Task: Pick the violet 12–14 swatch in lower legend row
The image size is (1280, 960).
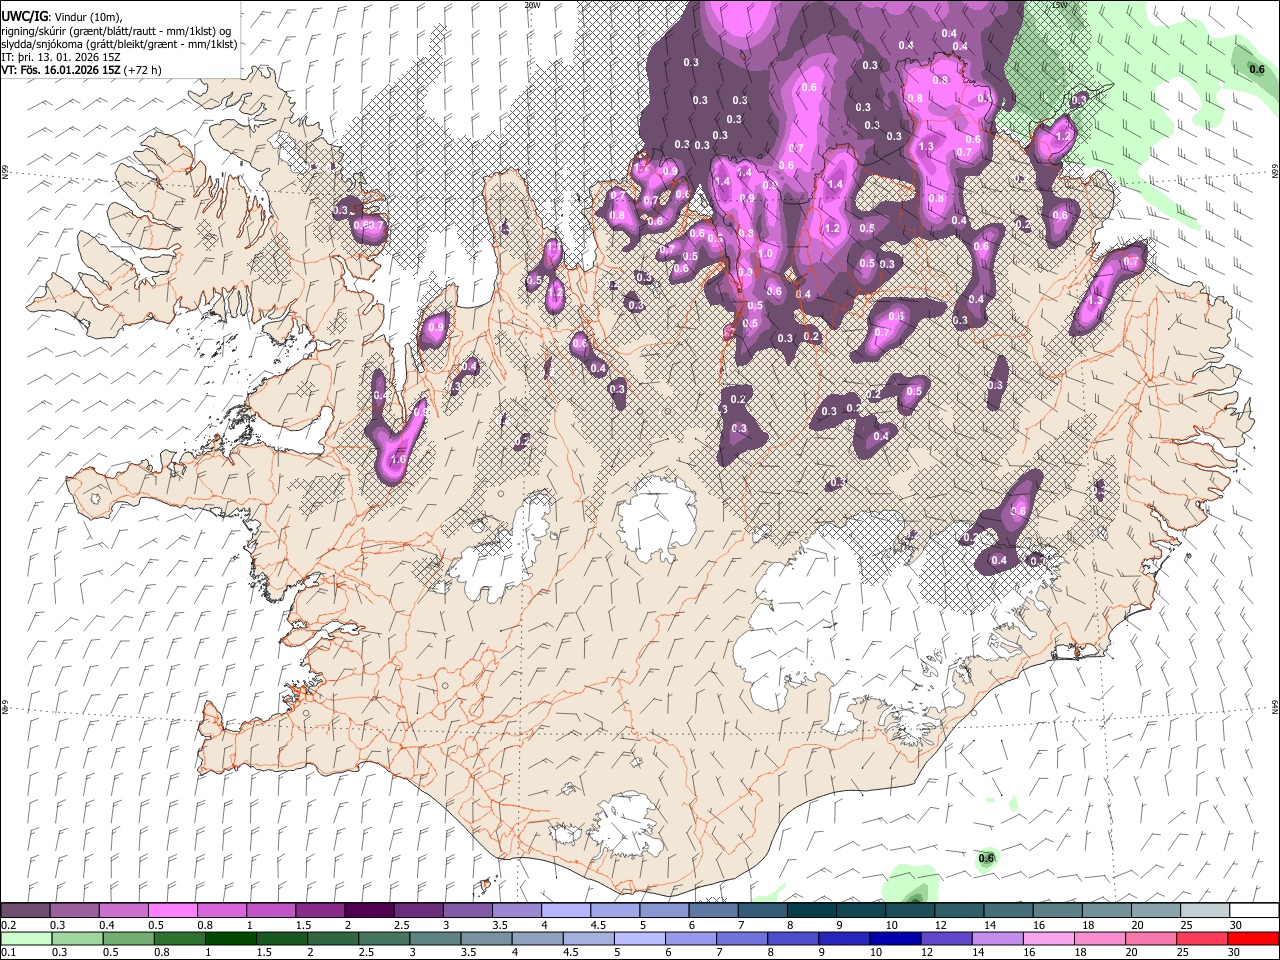Action: [x=946, y=938]
